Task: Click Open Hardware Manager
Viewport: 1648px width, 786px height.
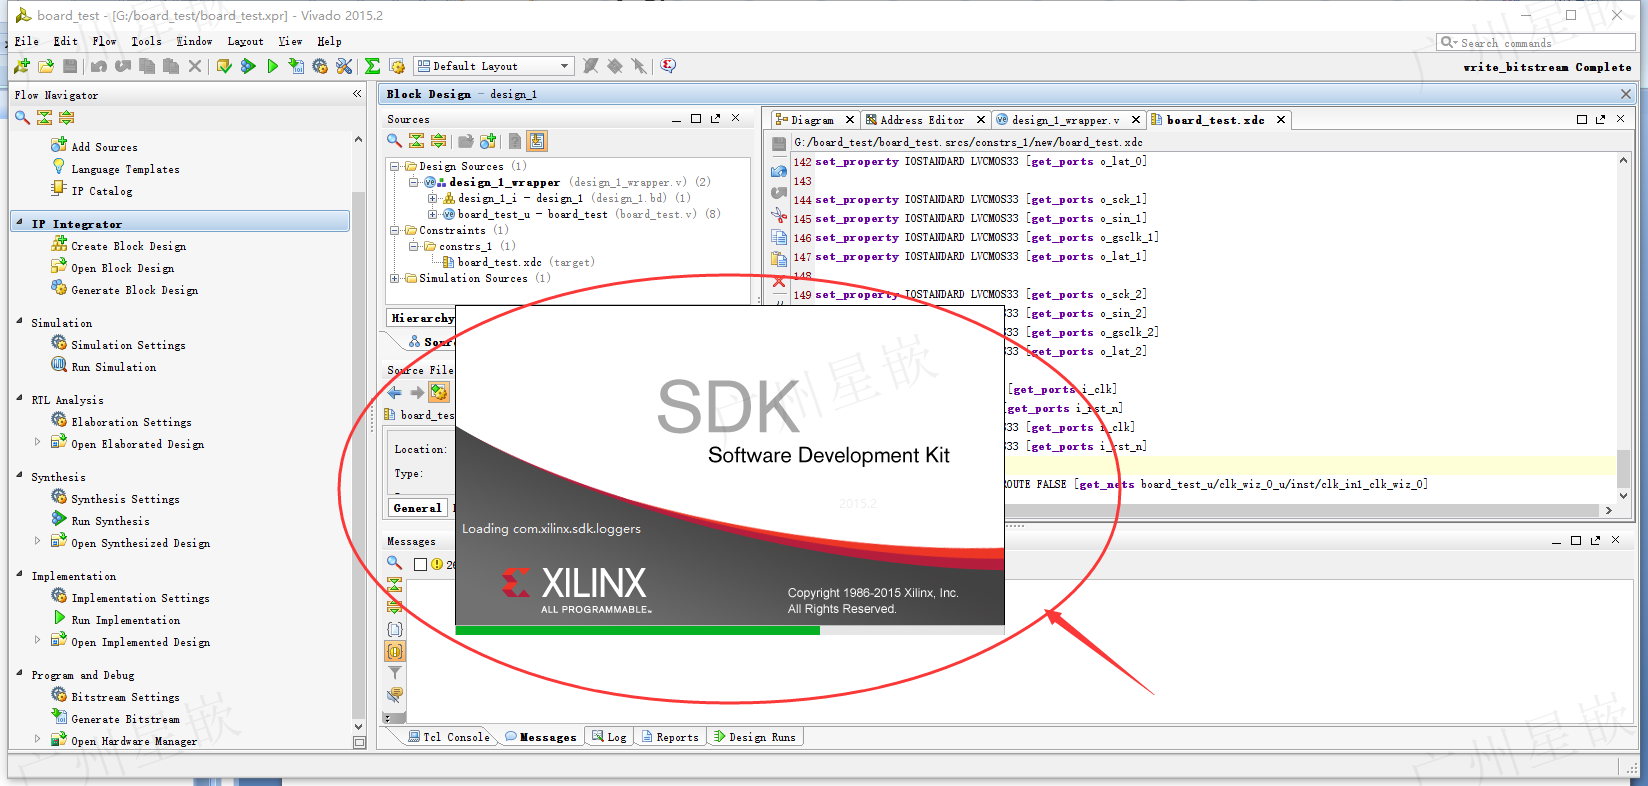Action: (134, 741)
